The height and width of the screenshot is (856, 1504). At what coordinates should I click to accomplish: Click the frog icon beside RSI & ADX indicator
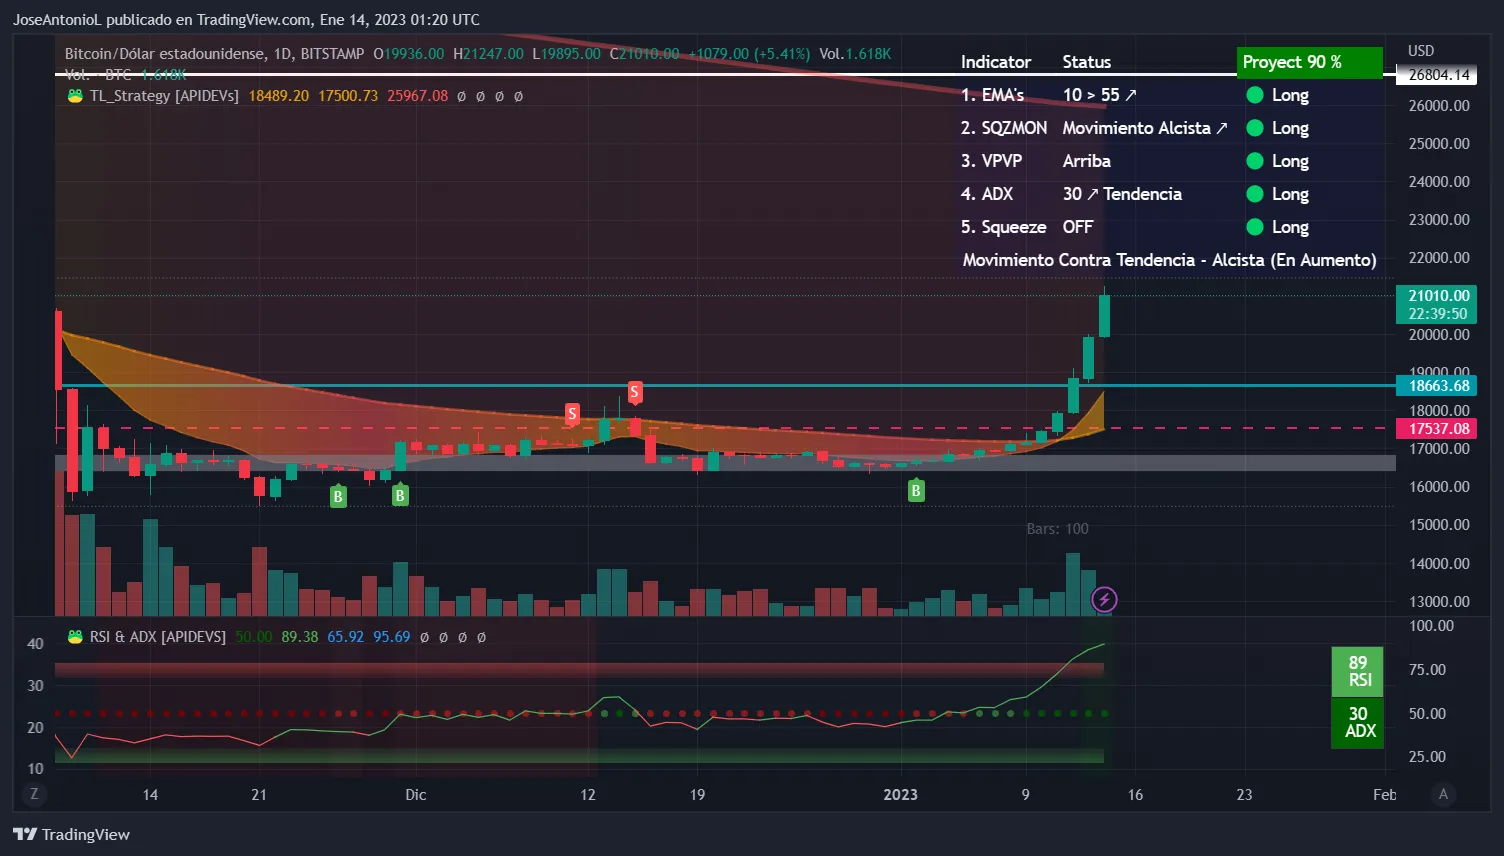74,636
